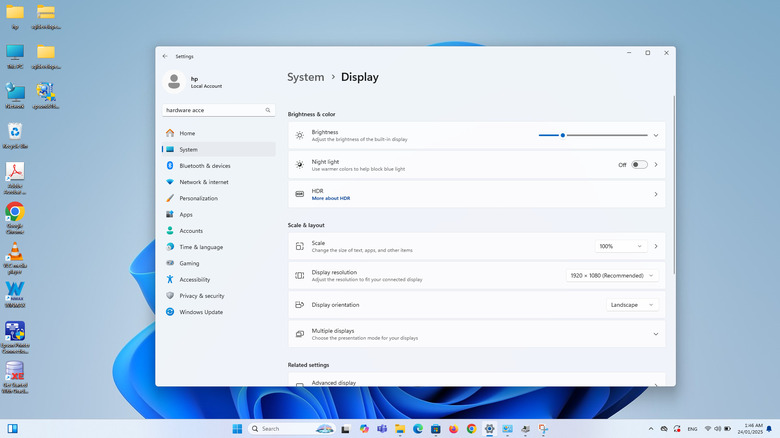This screenshot has width=780, height=438.
Task: Expand the Multiple displays section
Action: click(x=656, y=334)
